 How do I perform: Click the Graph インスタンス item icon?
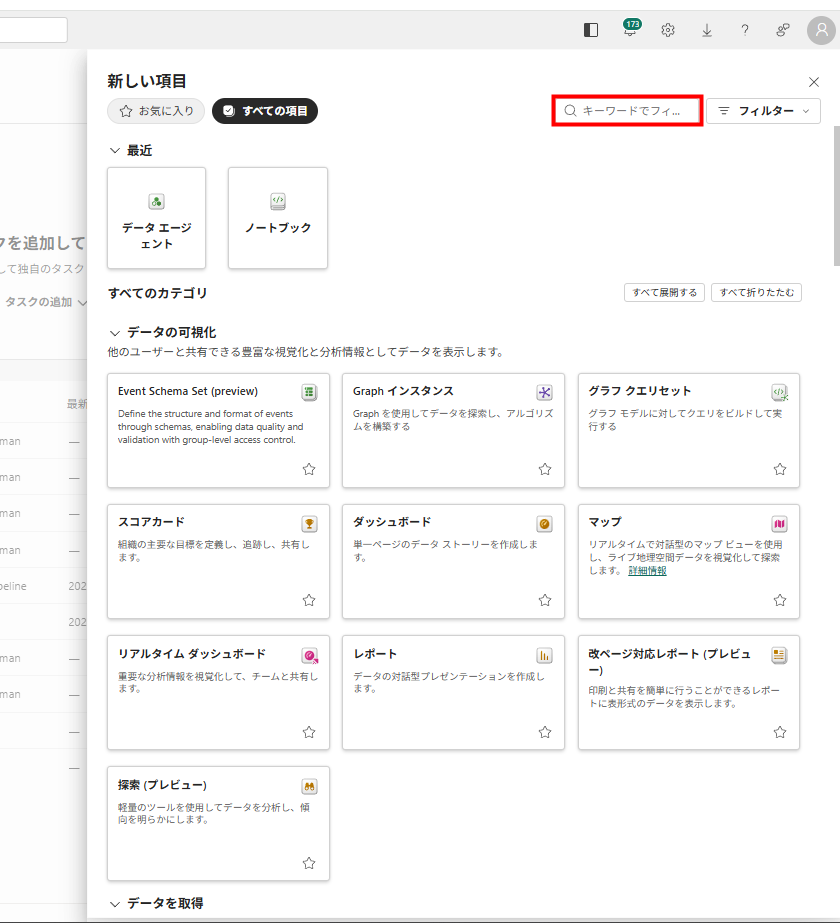point(544,392)
